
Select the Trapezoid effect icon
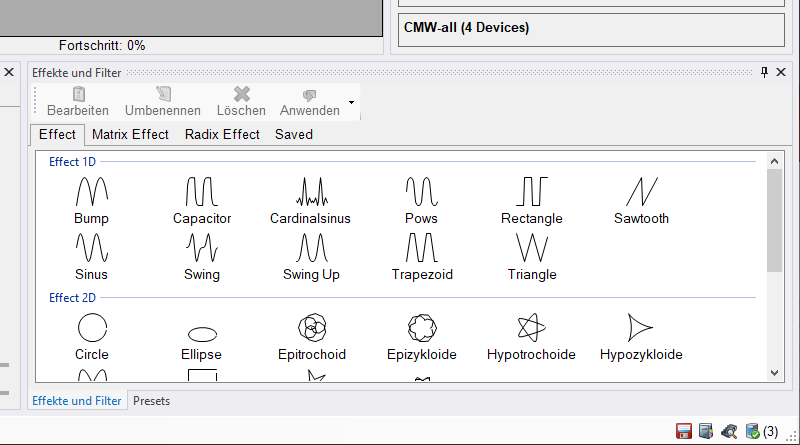(421, 247)
